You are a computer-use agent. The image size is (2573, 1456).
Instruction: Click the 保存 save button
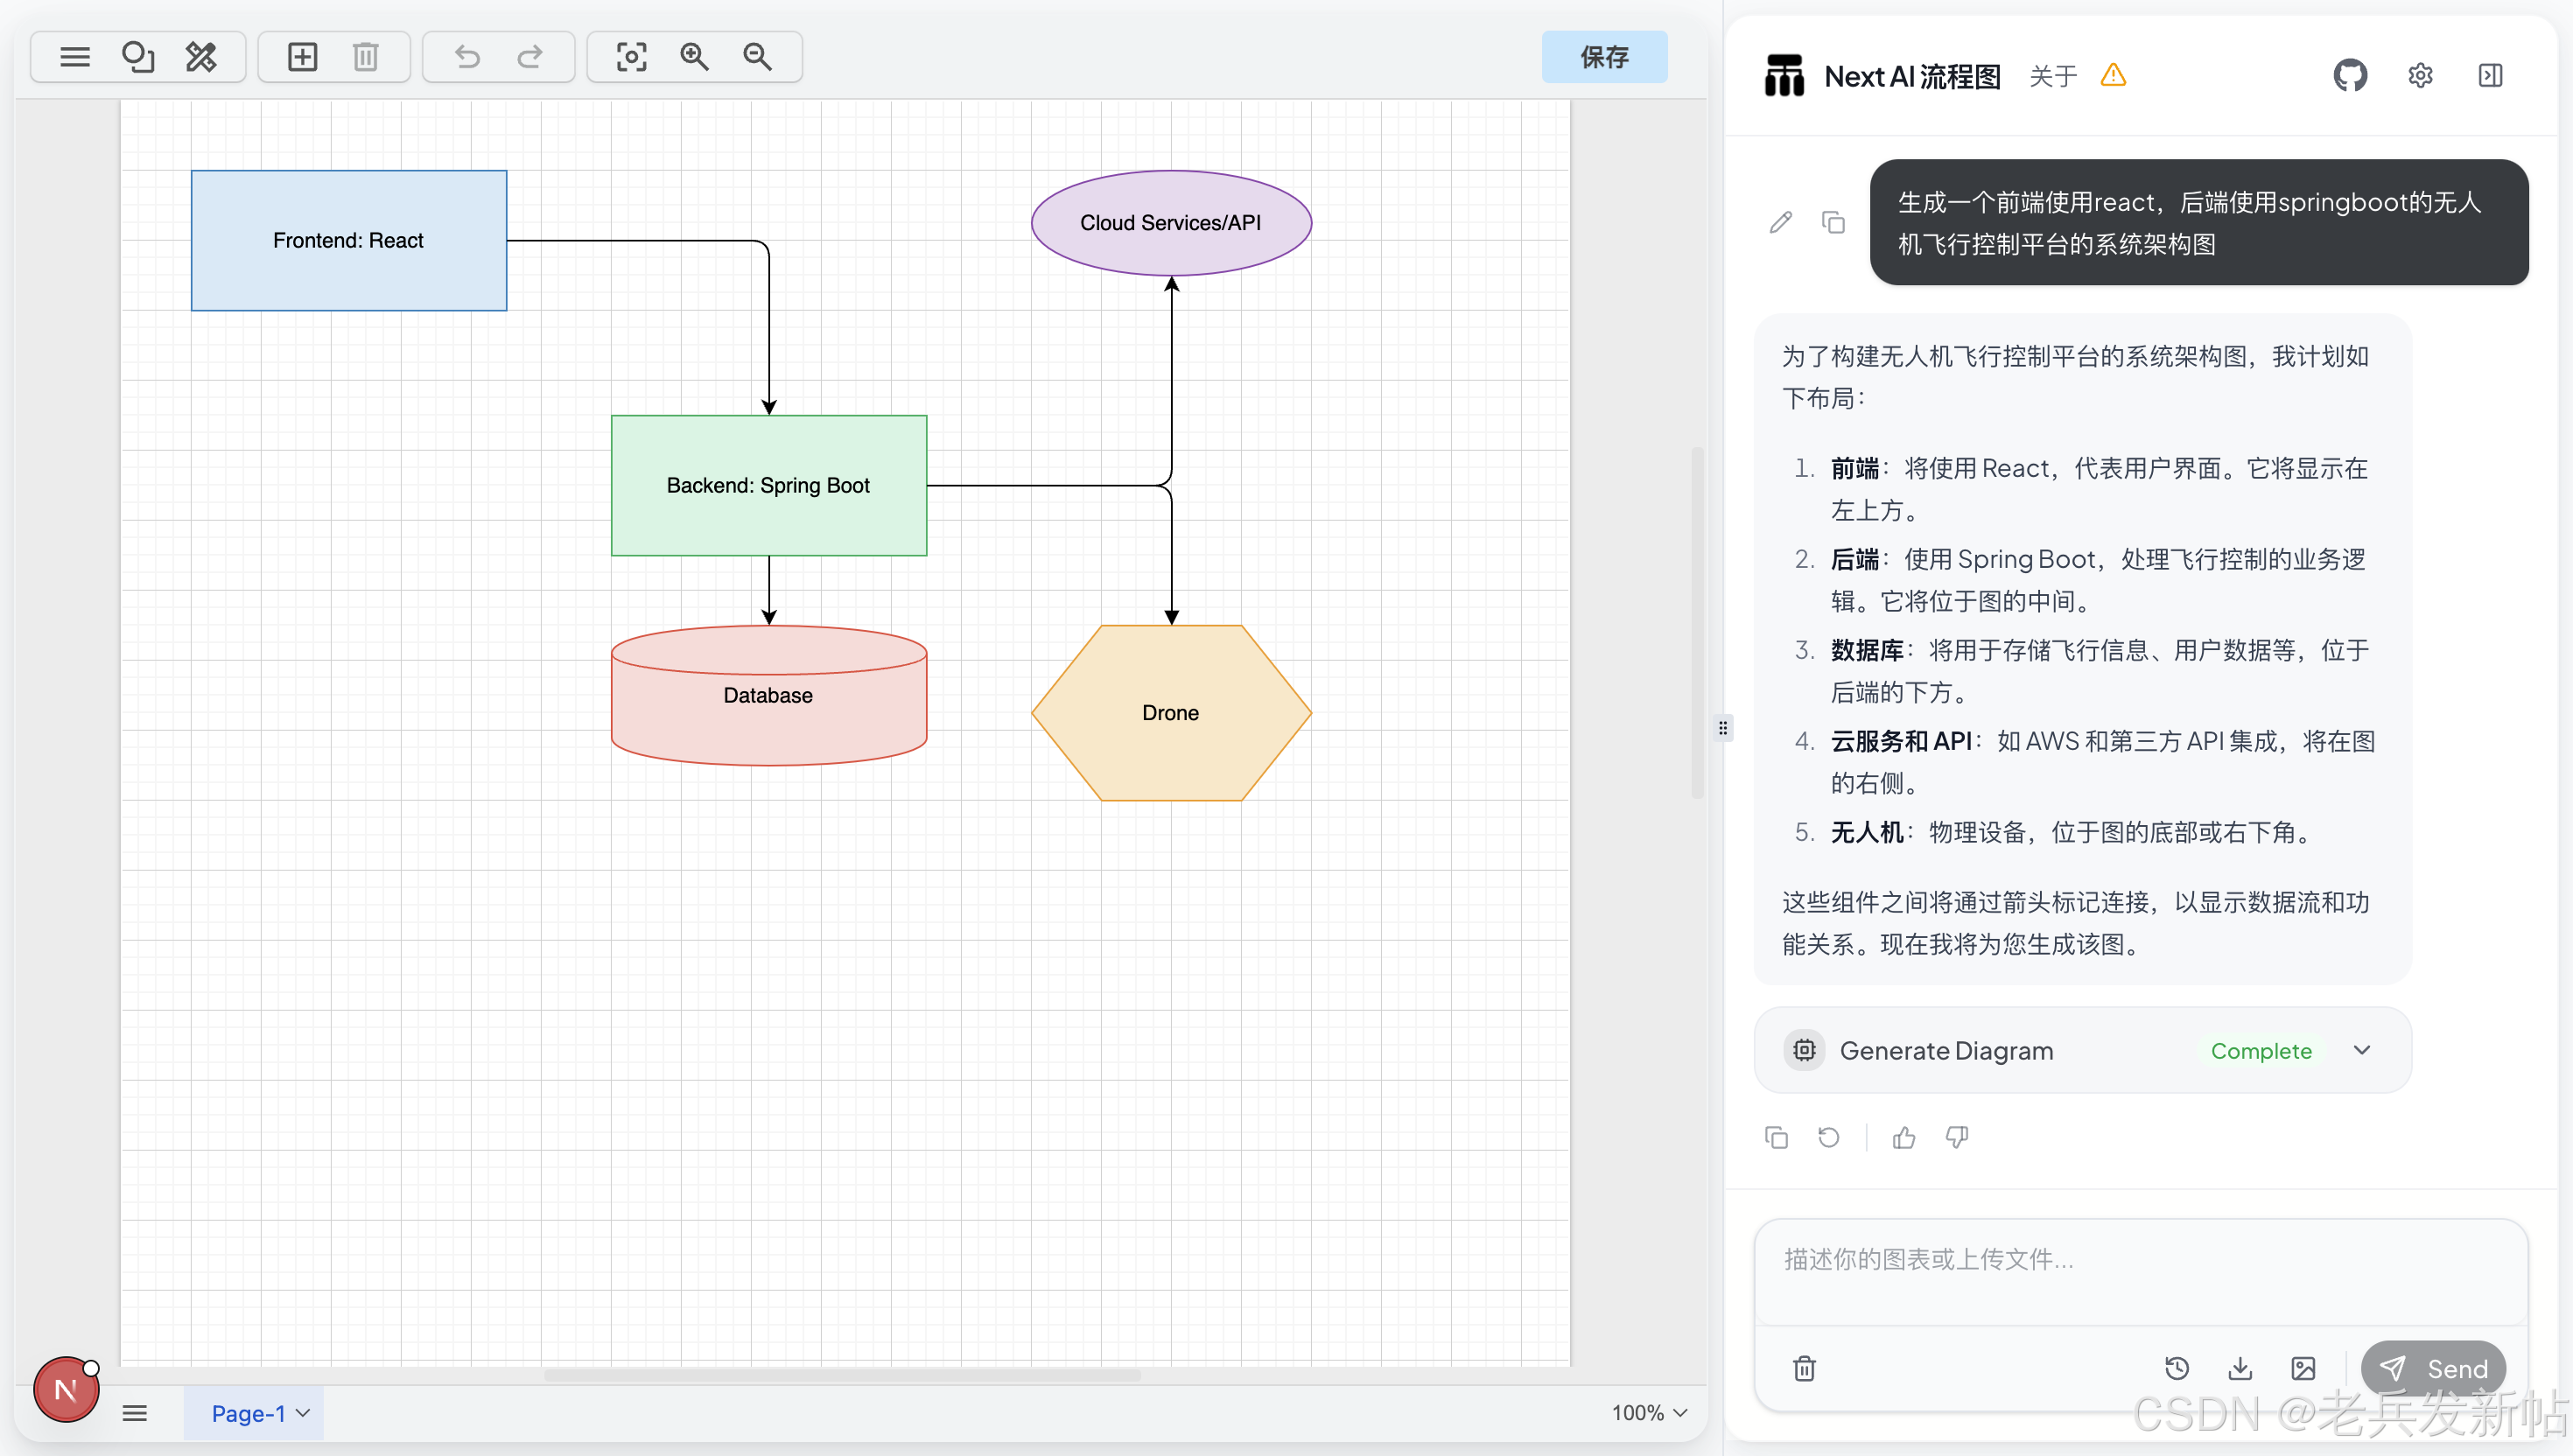pos(1604,57)
